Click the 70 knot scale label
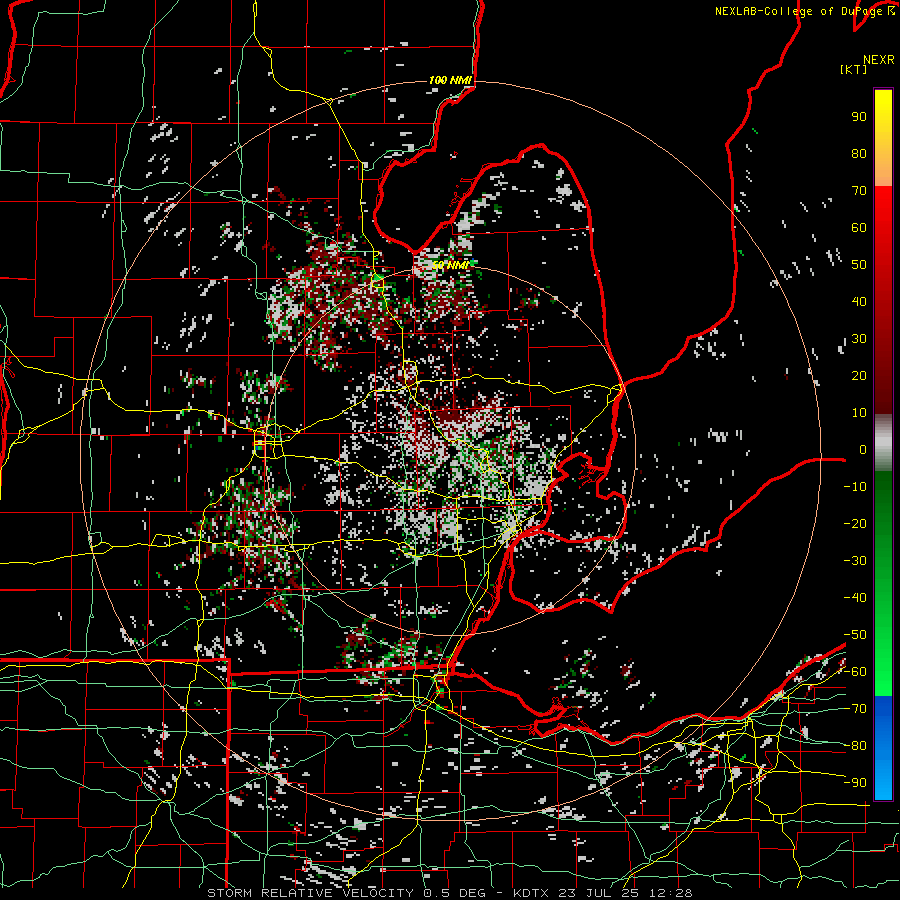Image resolution: width=900 pixels, height=900 pixels. [859, 191]
